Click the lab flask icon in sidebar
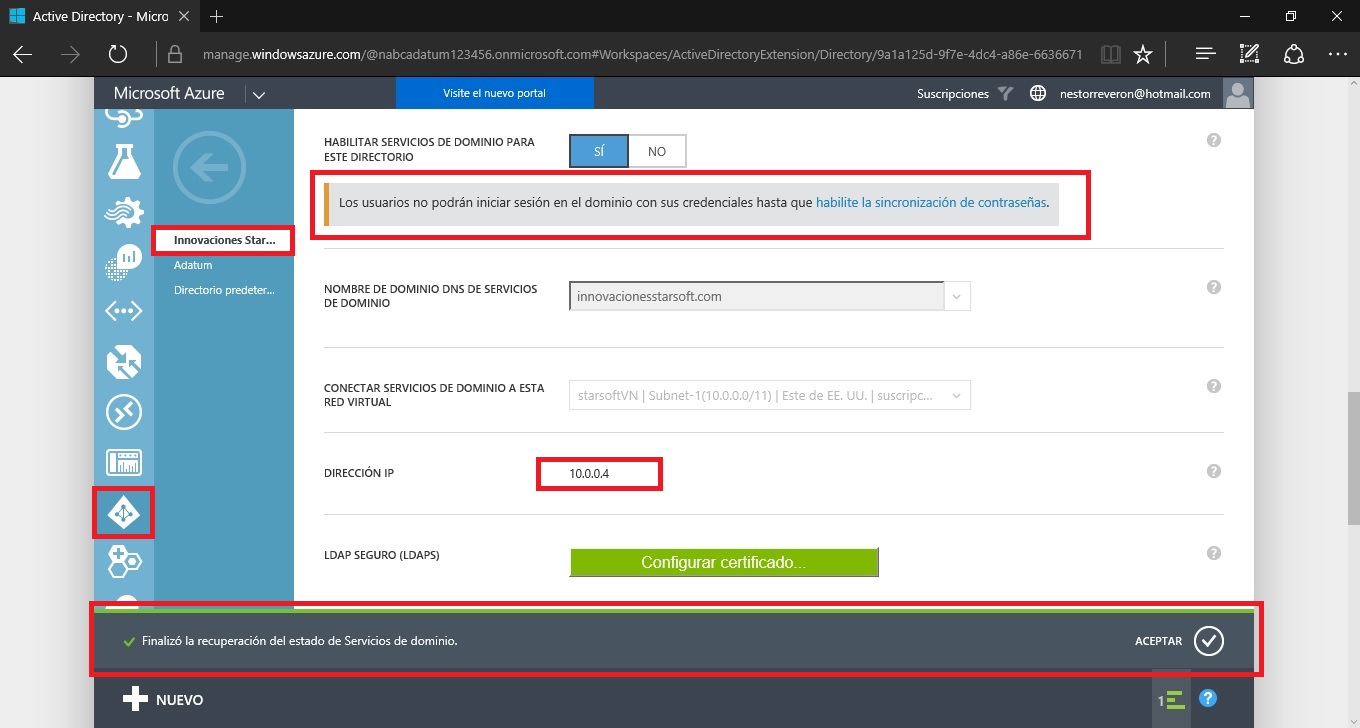 point(124,161)
